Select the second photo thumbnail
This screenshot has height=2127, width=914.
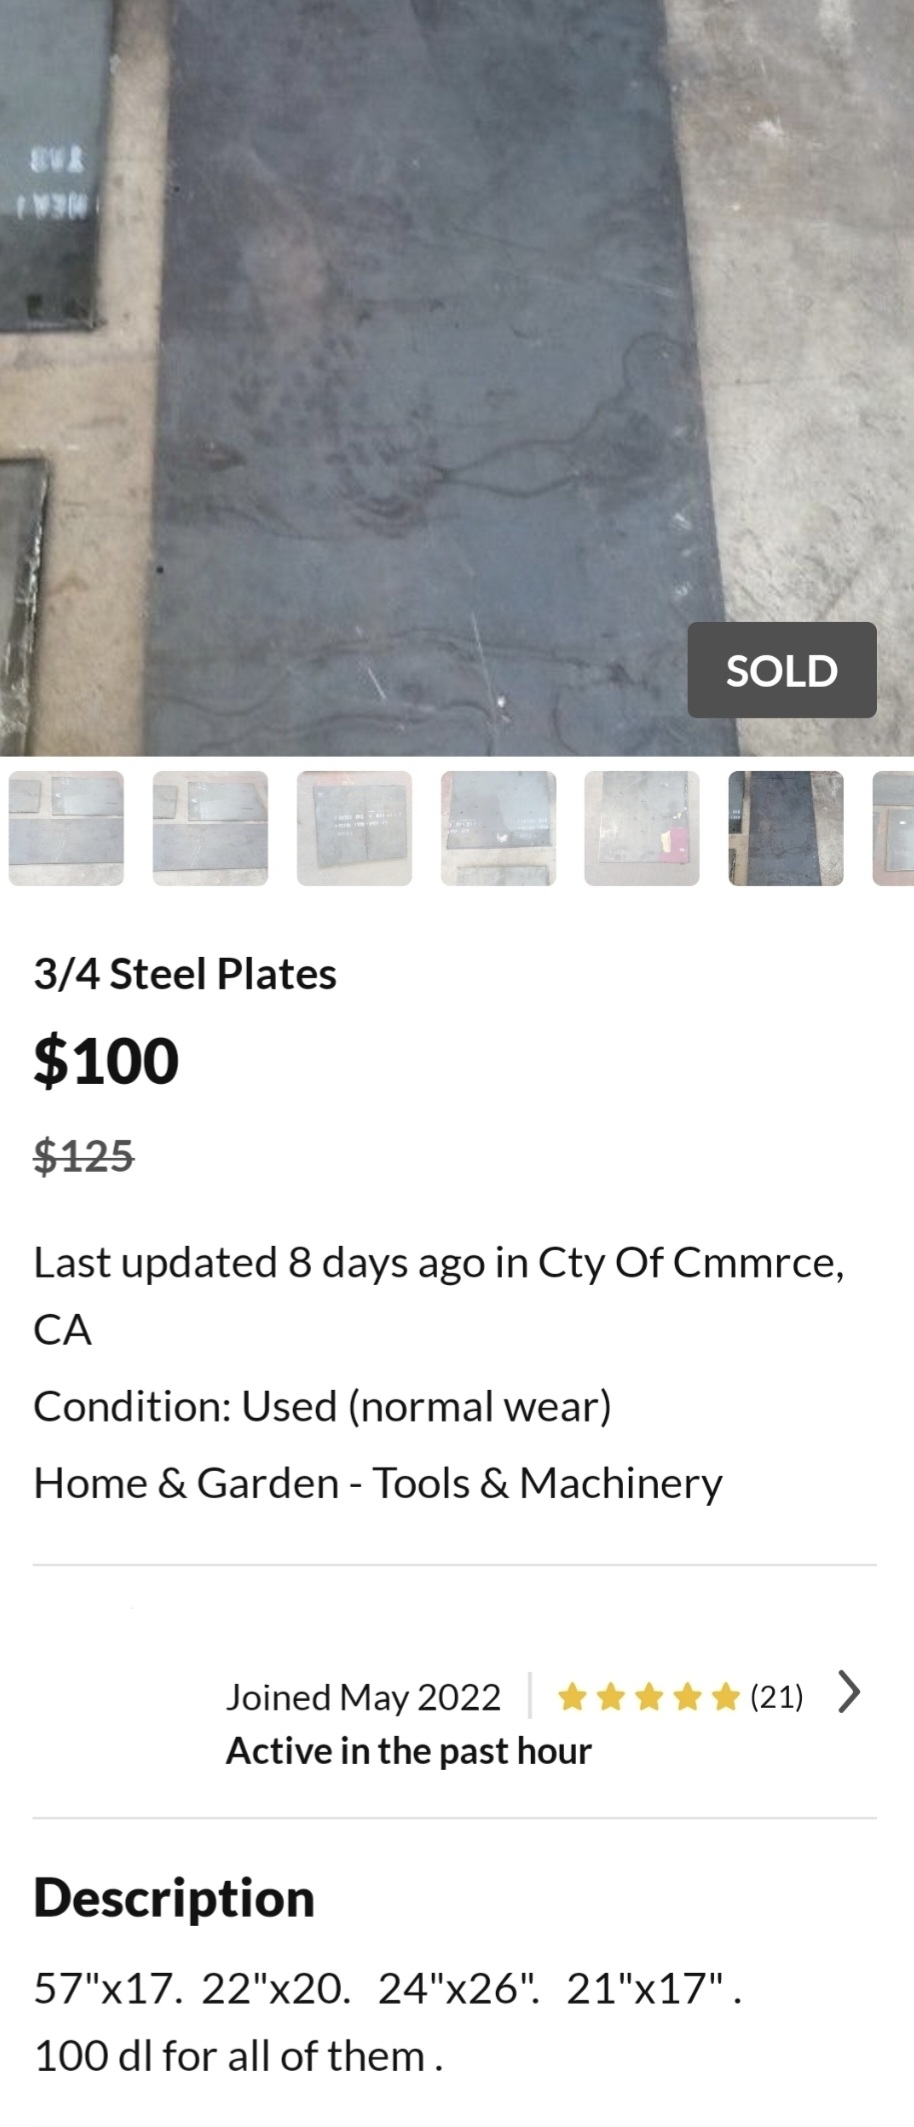[x=210, y=828]
